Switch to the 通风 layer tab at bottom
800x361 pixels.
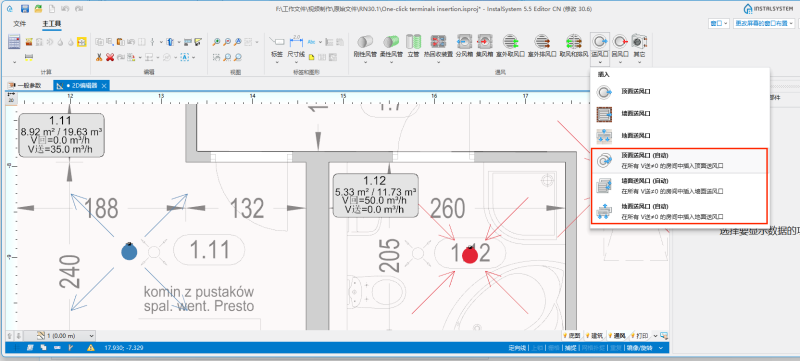click(616, 336)
